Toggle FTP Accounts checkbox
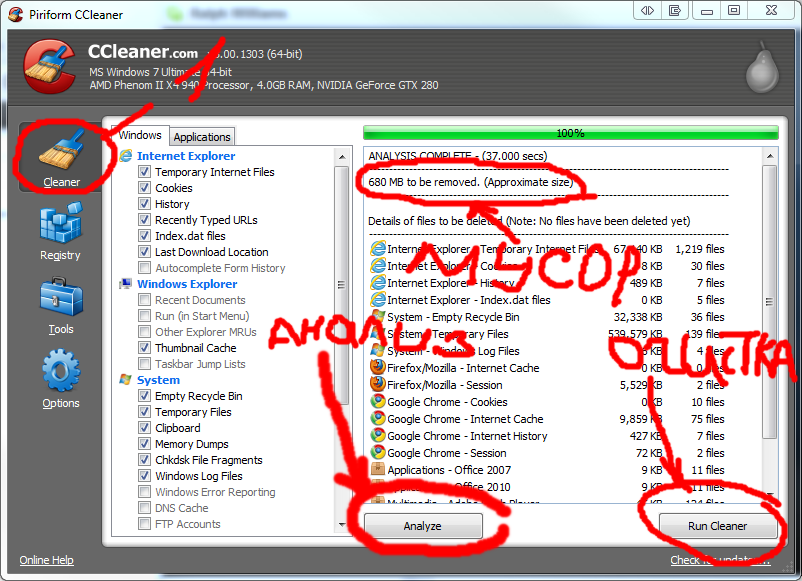Viewport: 802px width, 581px height. tap(145, 524)
